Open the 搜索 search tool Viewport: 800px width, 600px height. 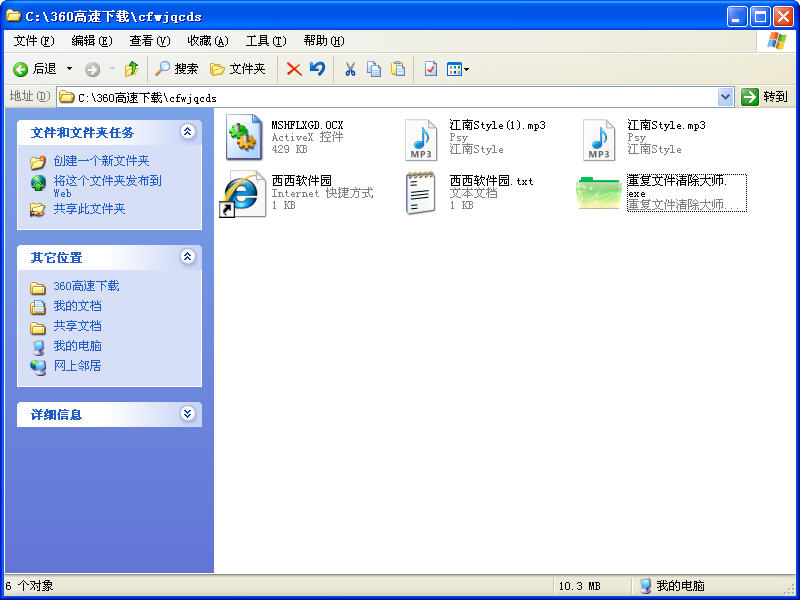(x=177, y=69)
